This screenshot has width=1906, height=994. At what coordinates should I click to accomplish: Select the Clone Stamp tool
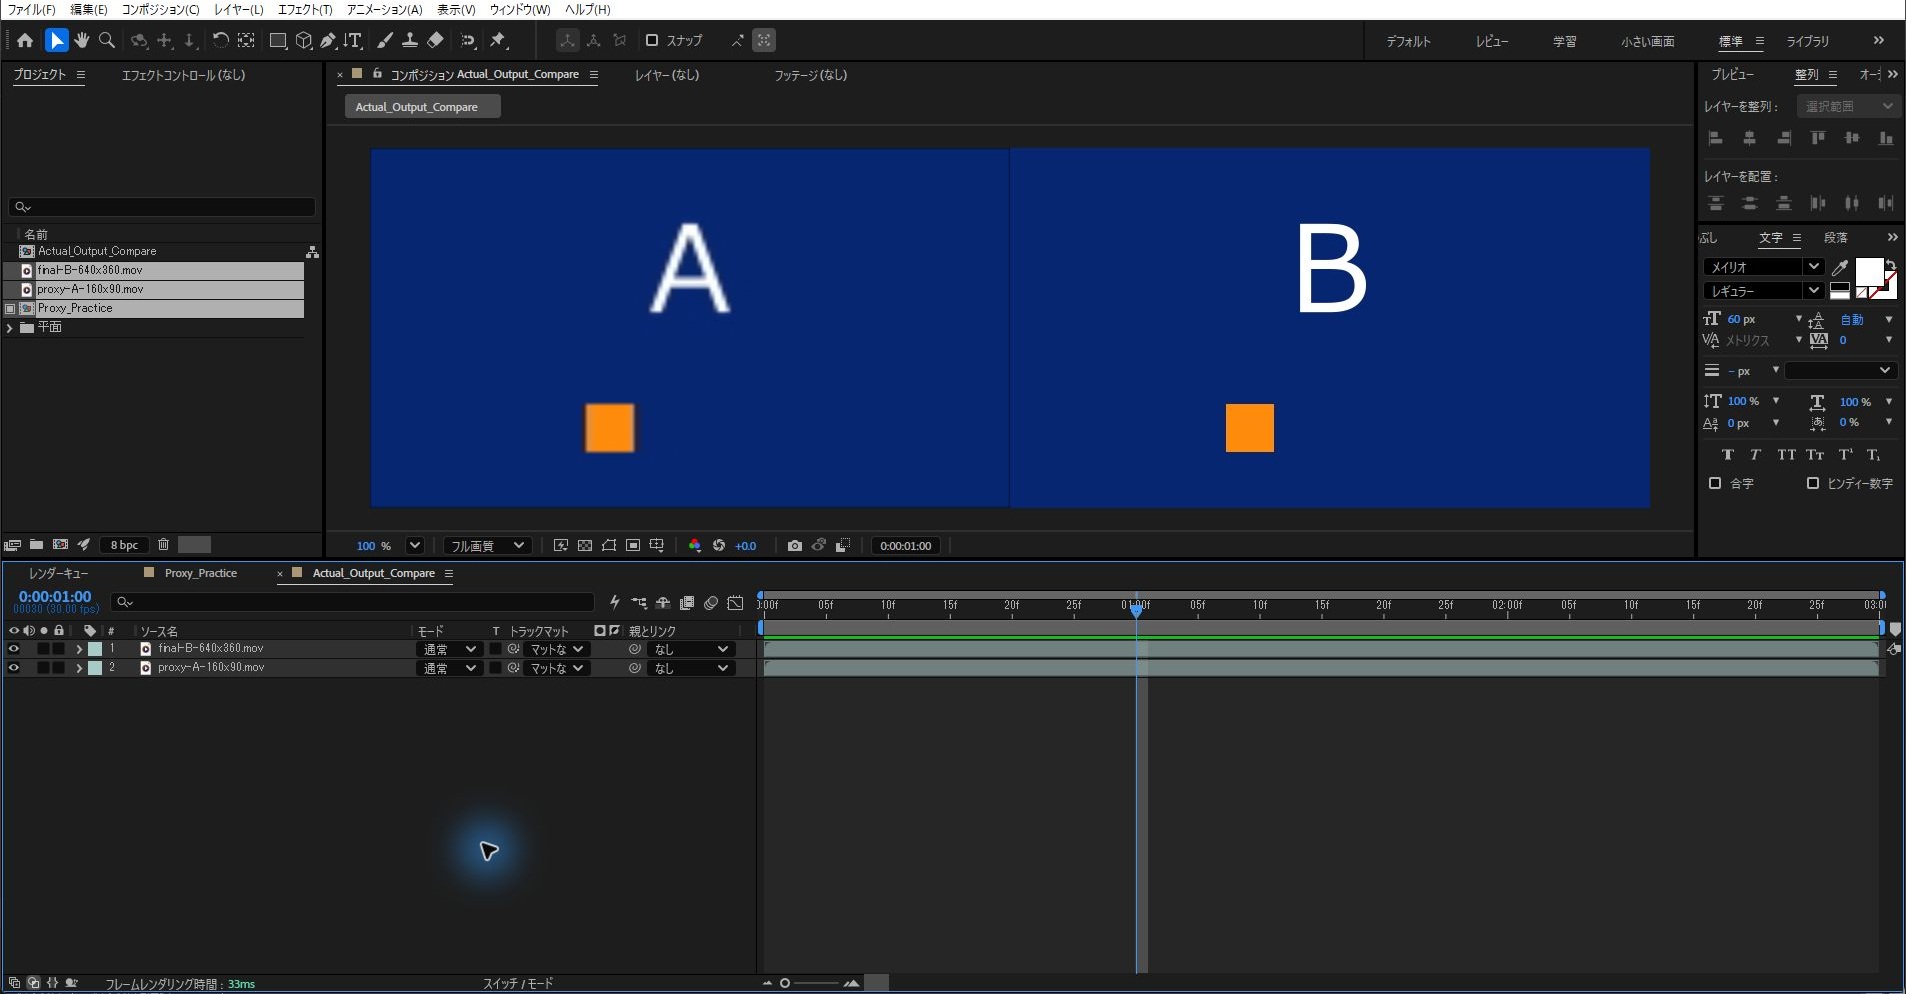tap(410, 40)
